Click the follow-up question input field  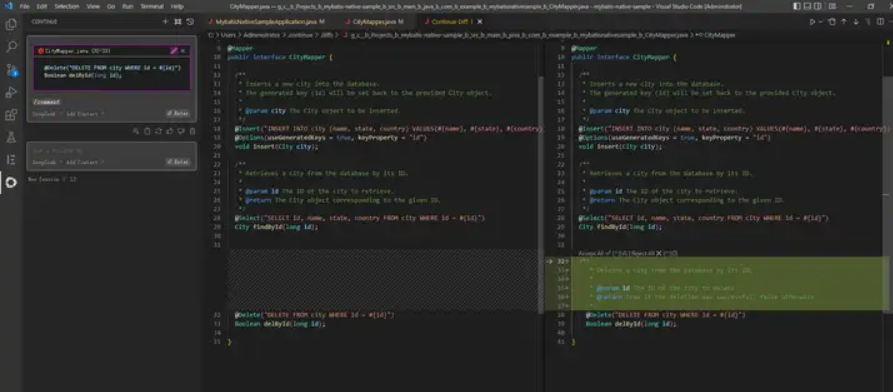(x=97, y=151)
